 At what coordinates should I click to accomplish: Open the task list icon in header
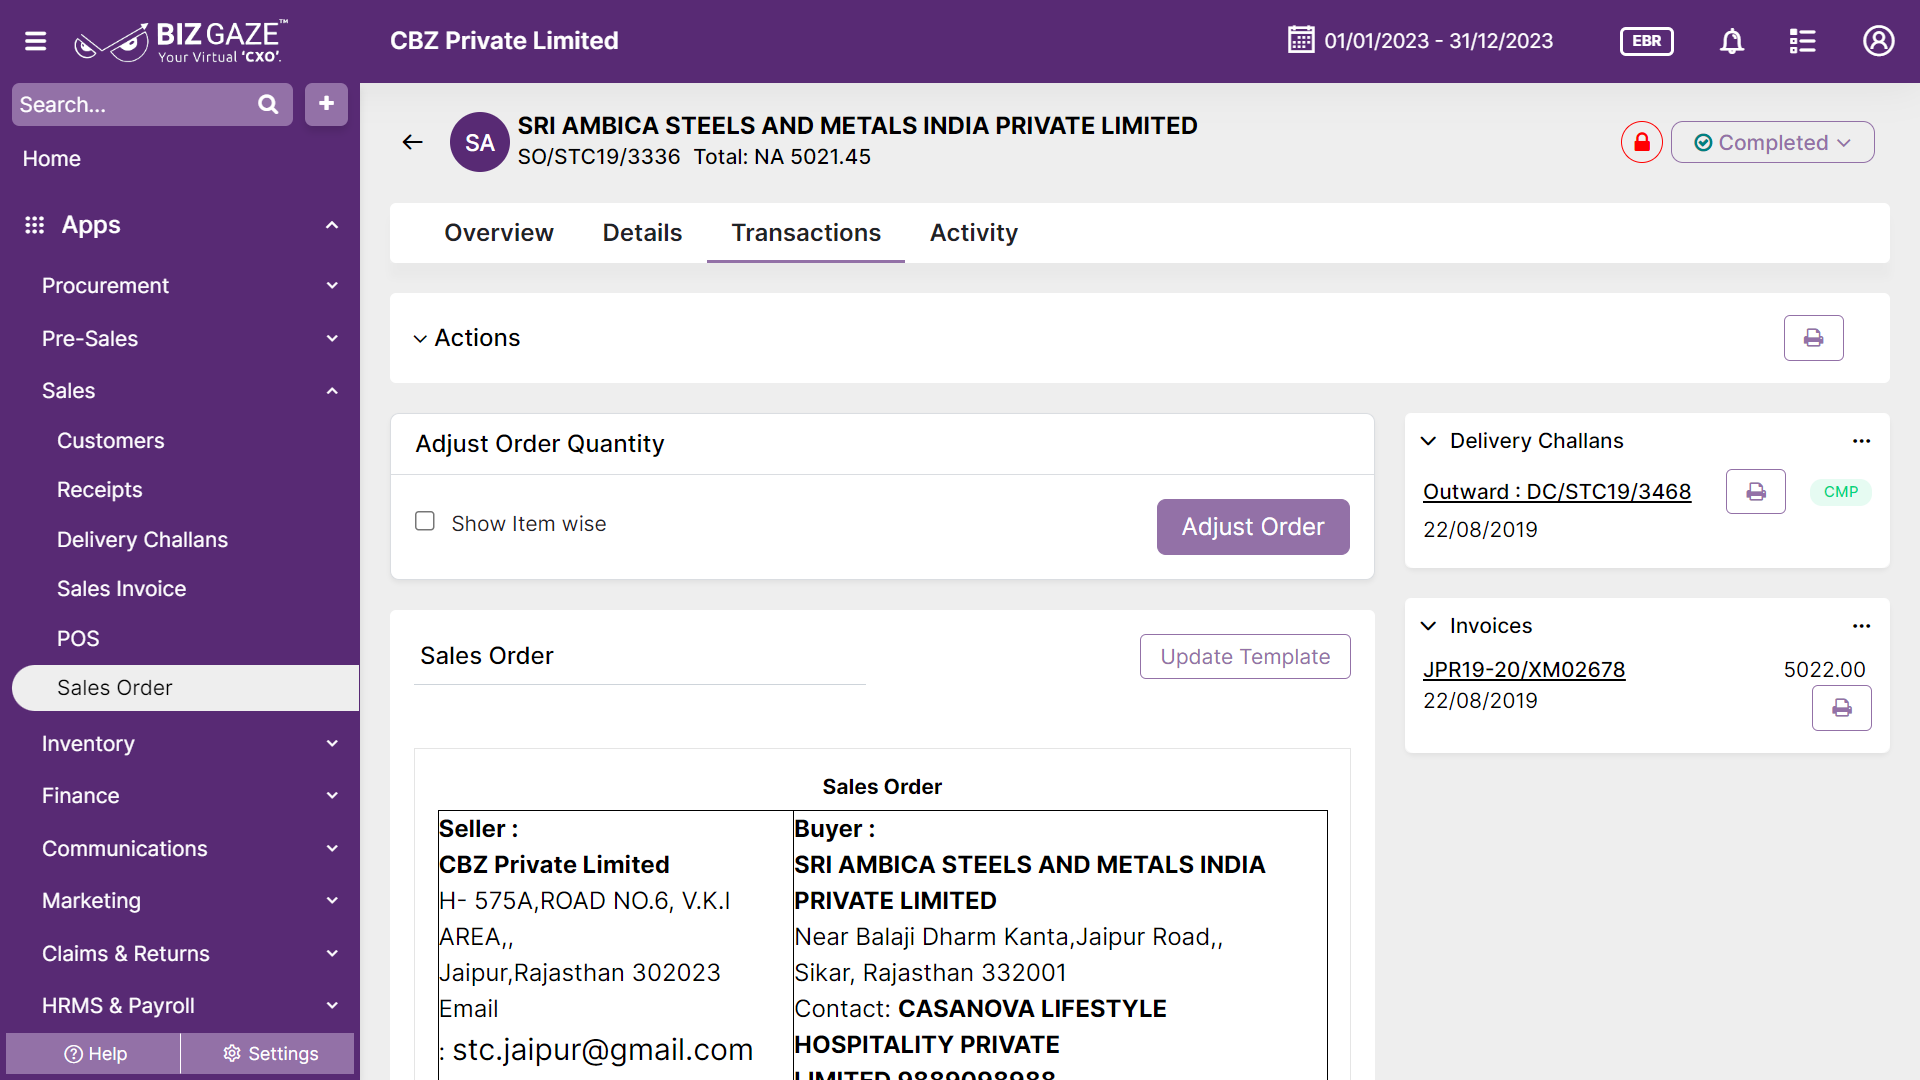pyautogui.click(x=1802, y=41)
